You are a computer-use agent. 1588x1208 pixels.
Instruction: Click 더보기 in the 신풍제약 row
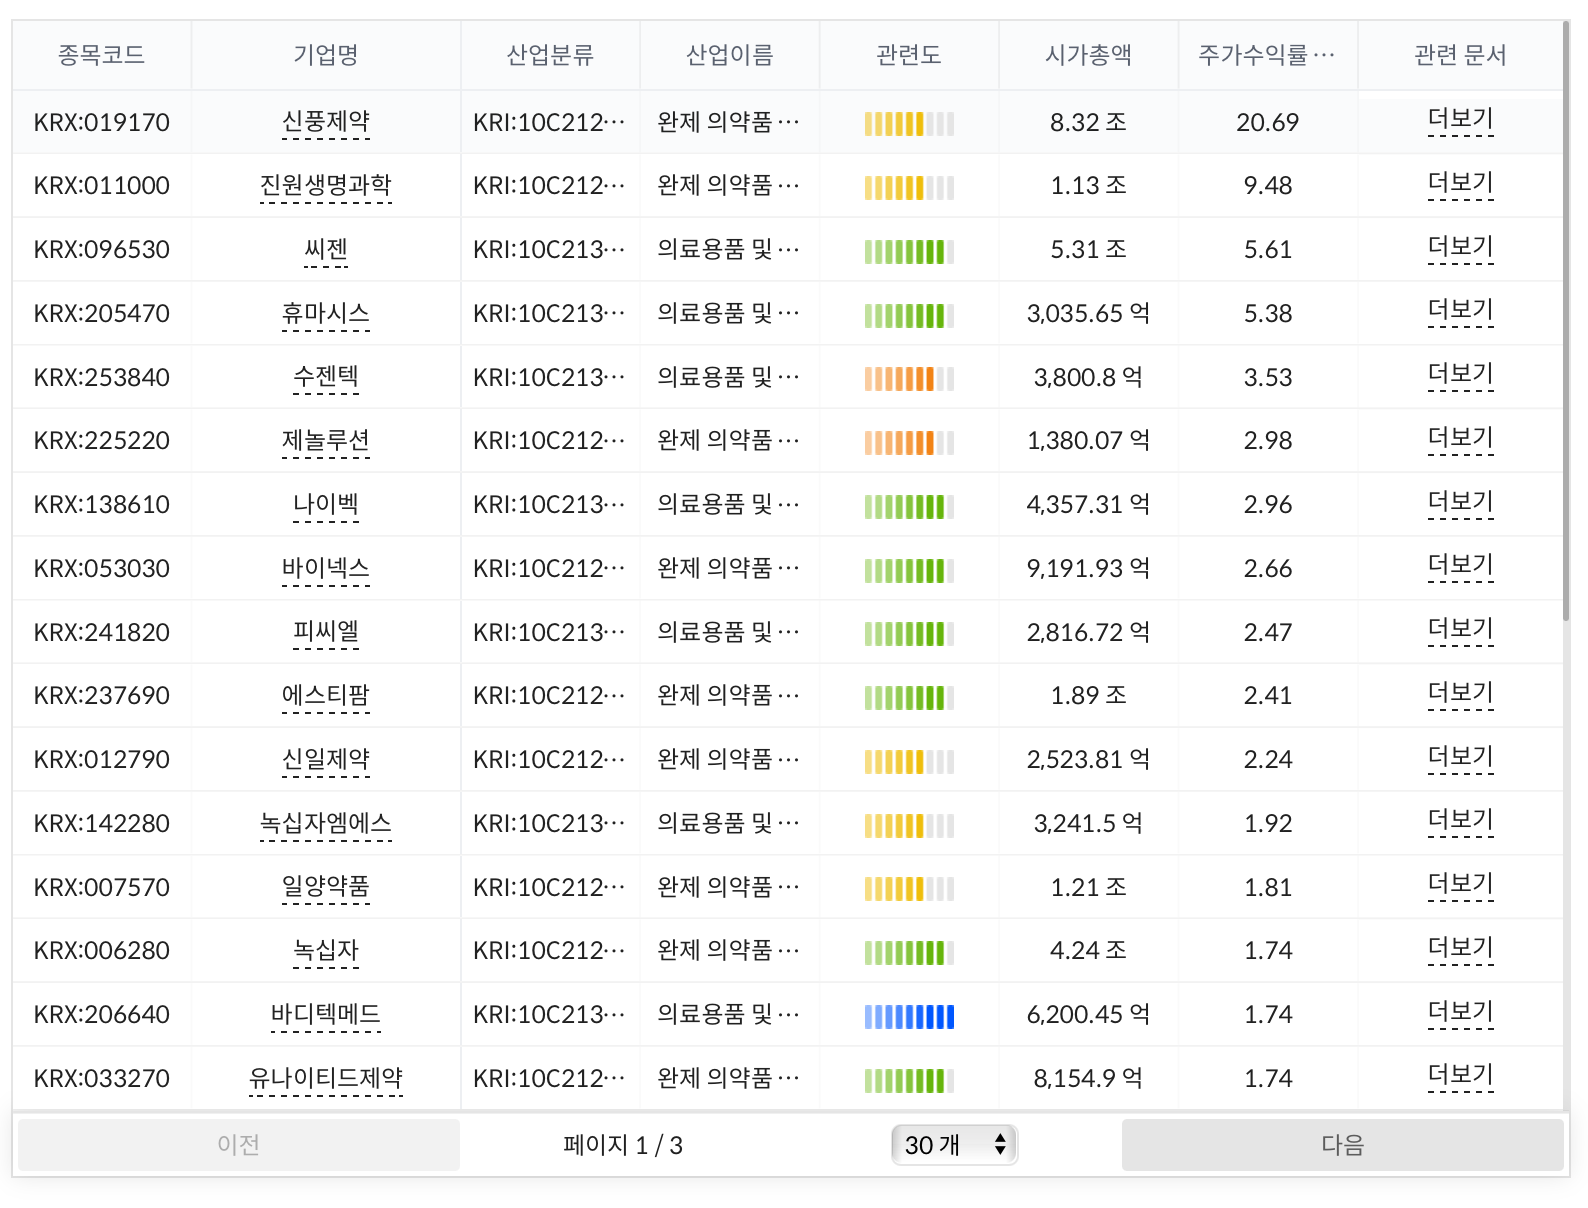click(1460, 120)
